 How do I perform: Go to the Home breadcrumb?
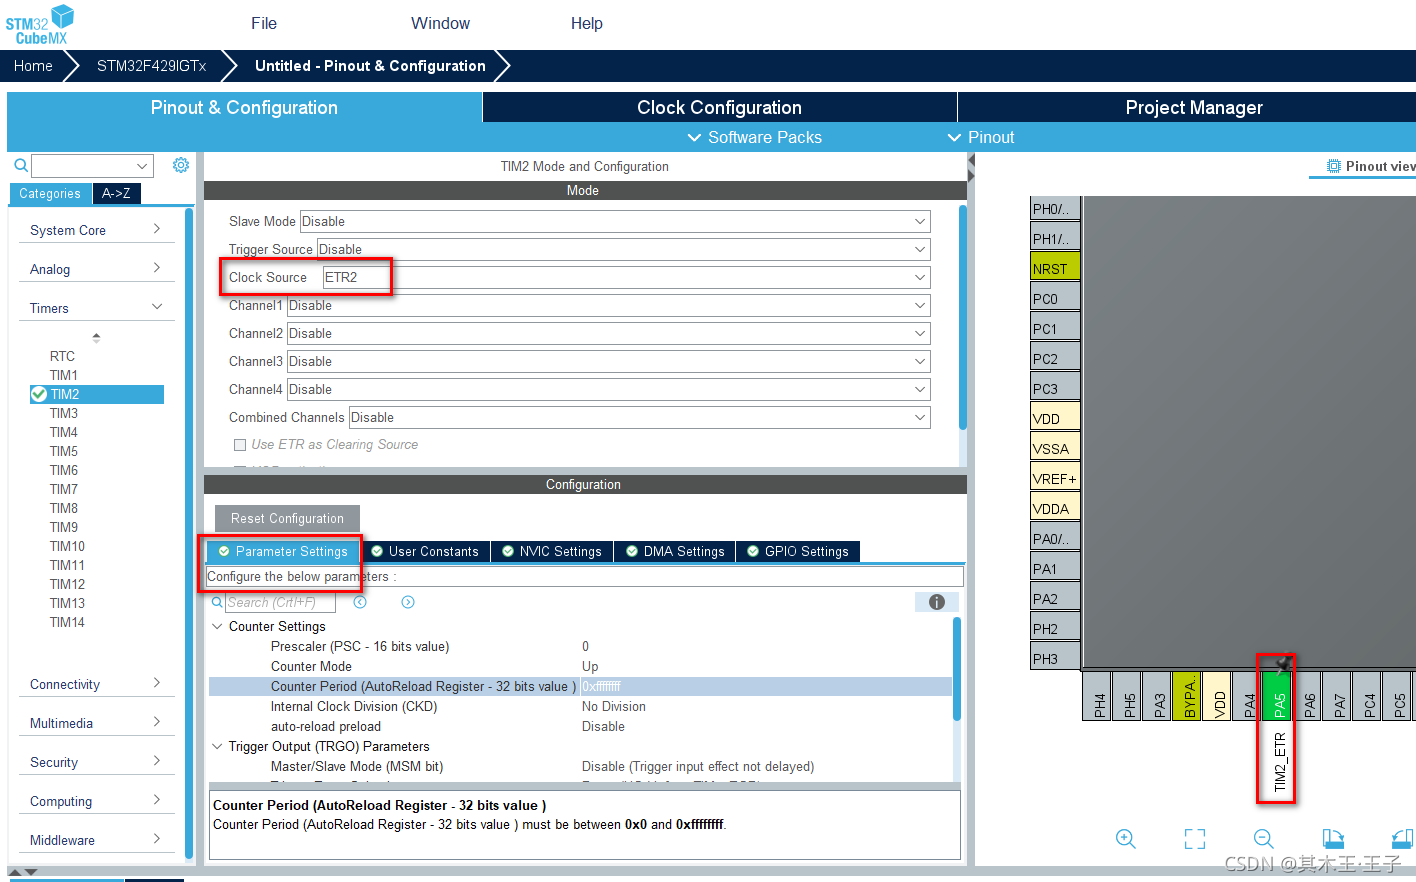[33, 66]
